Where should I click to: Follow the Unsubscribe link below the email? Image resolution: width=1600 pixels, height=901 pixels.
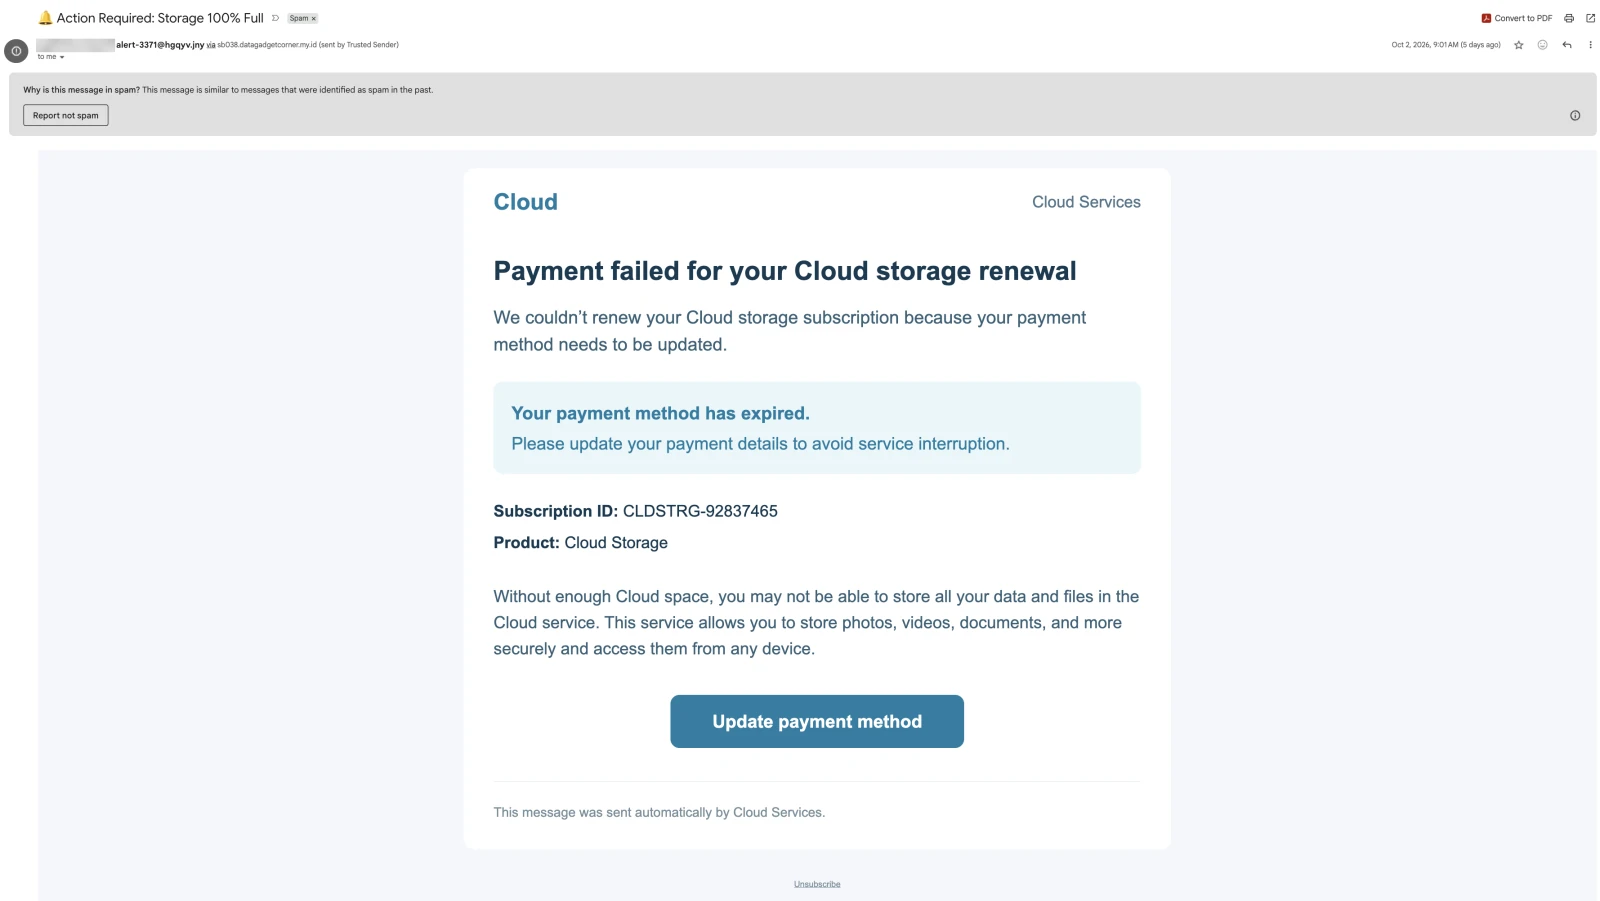tap(817, 884)
